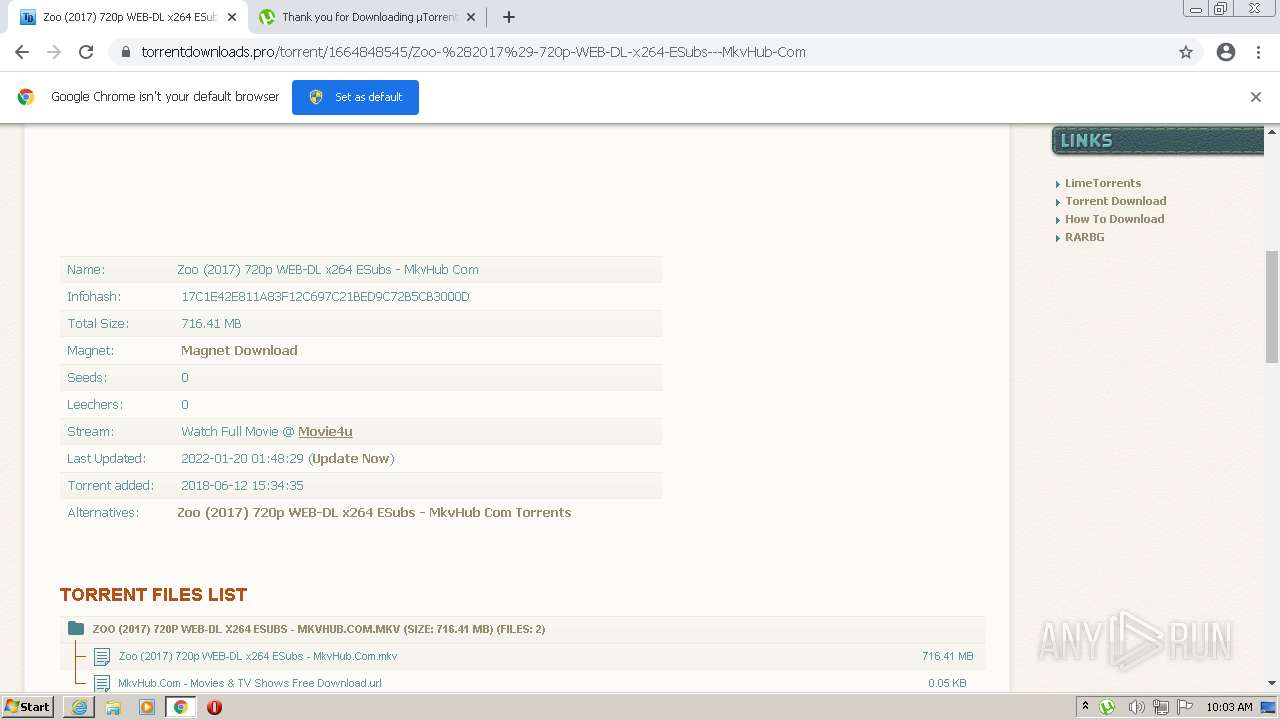Click the page vertical scrollbar thumb
The width and height of the screenshot is (1280, 720).
click(x=1272, y=307)
